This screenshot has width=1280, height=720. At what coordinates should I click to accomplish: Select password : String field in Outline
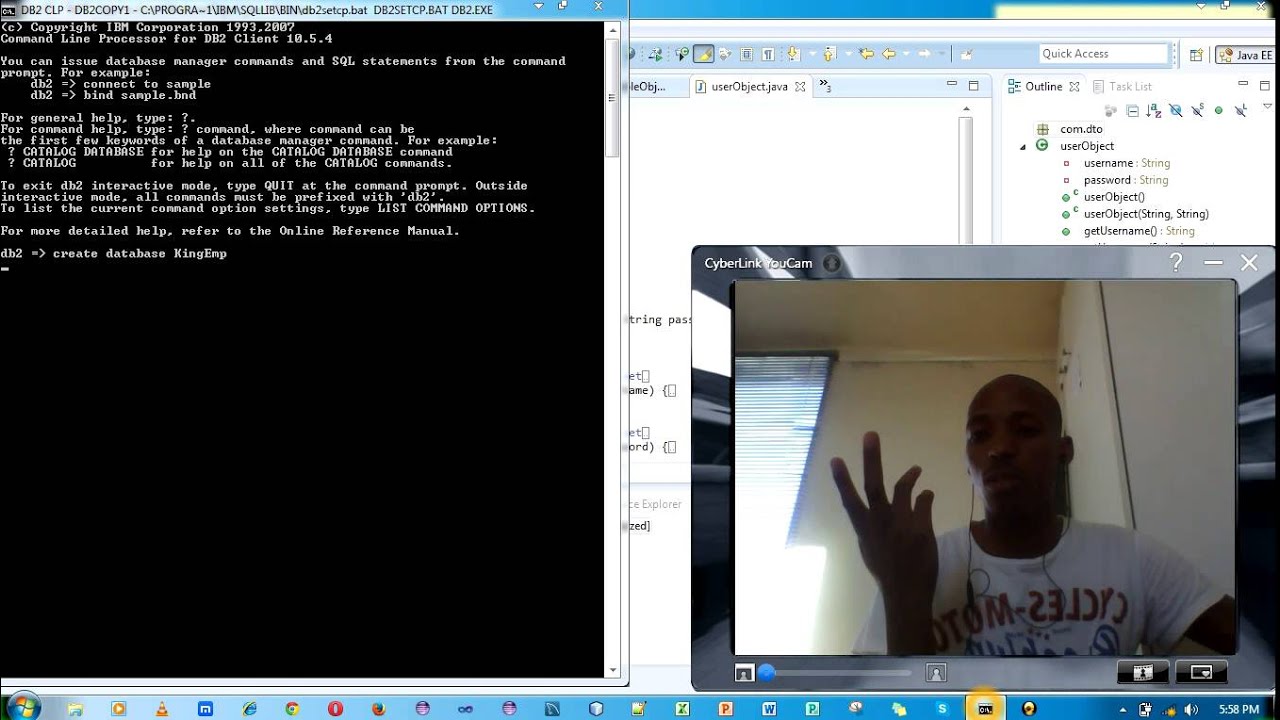pos(1126,180)
